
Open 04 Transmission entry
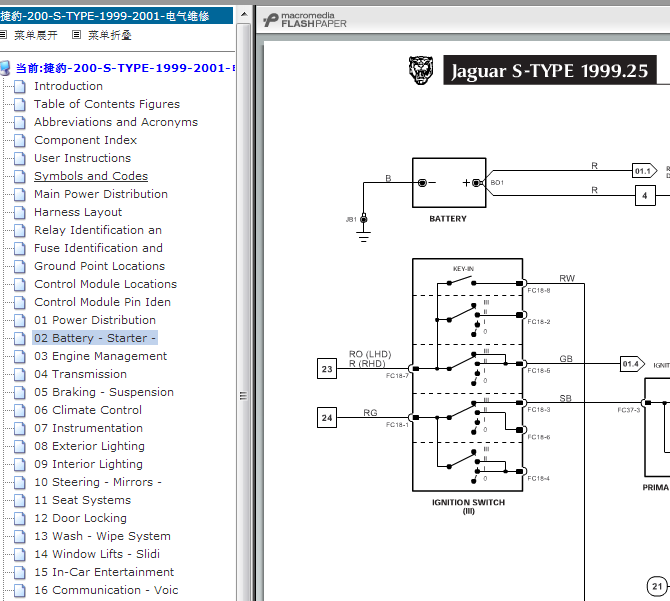click(x=80, y=374)
